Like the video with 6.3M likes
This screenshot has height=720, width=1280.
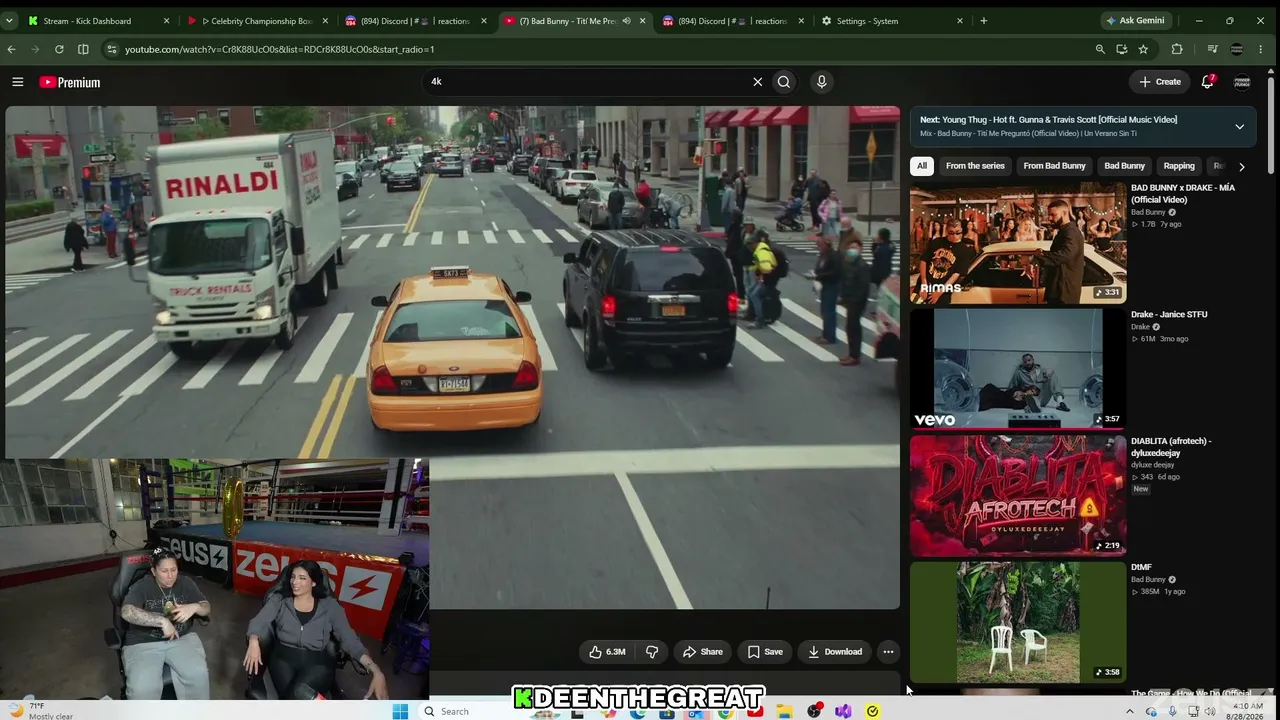coord(607,652)
